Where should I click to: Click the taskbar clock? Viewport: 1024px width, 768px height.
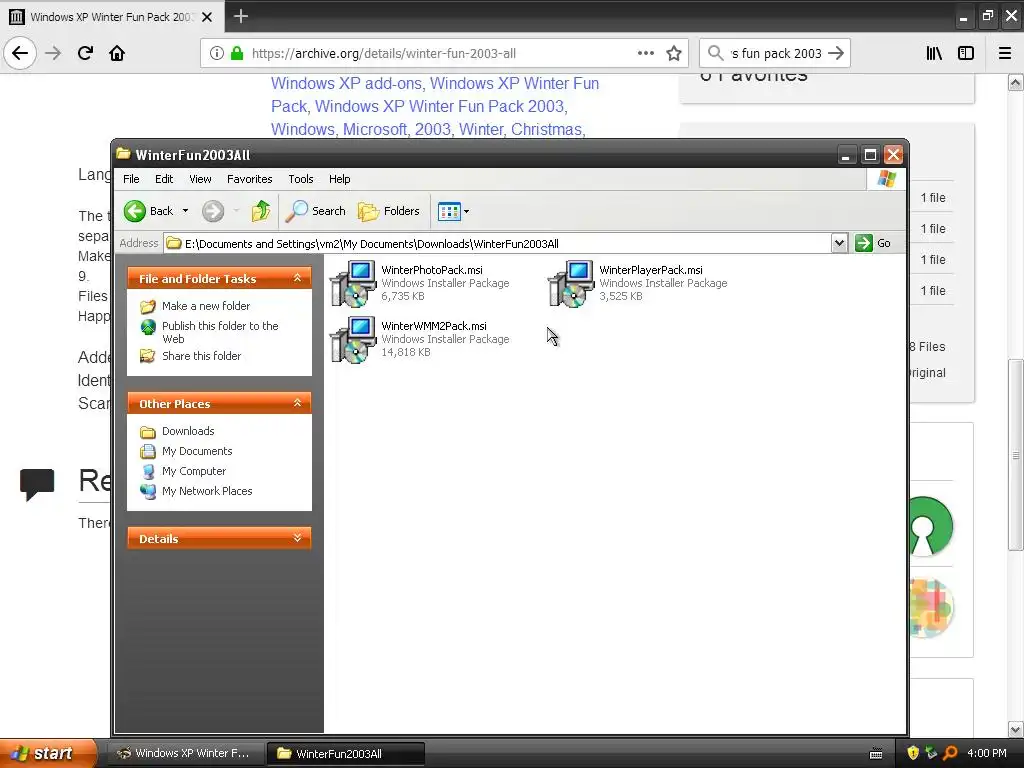[x=987, y=753]
